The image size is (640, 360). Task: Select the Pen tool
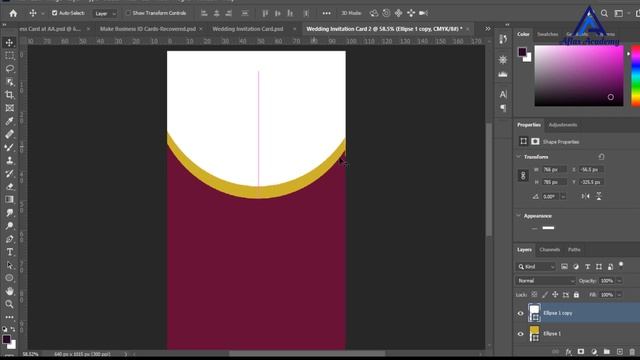[x=9, y=239]
